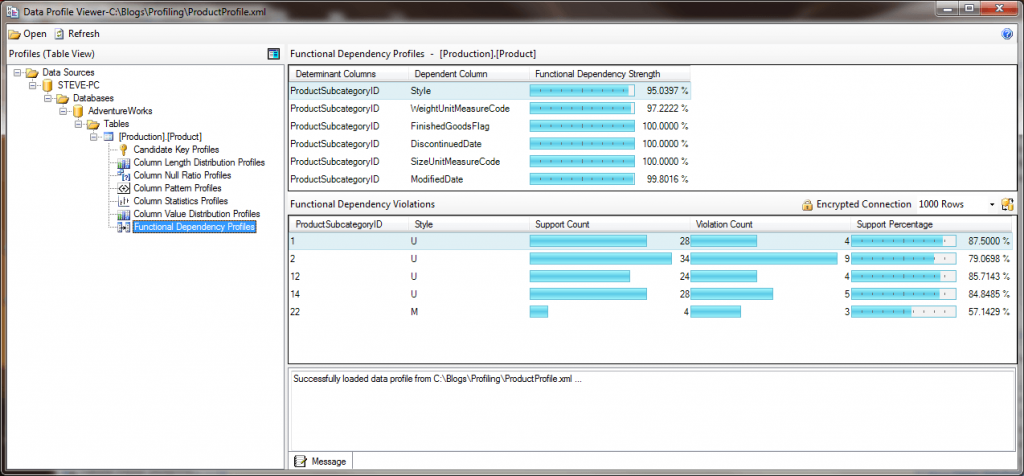Refresh the data profile view

(77, 34)
